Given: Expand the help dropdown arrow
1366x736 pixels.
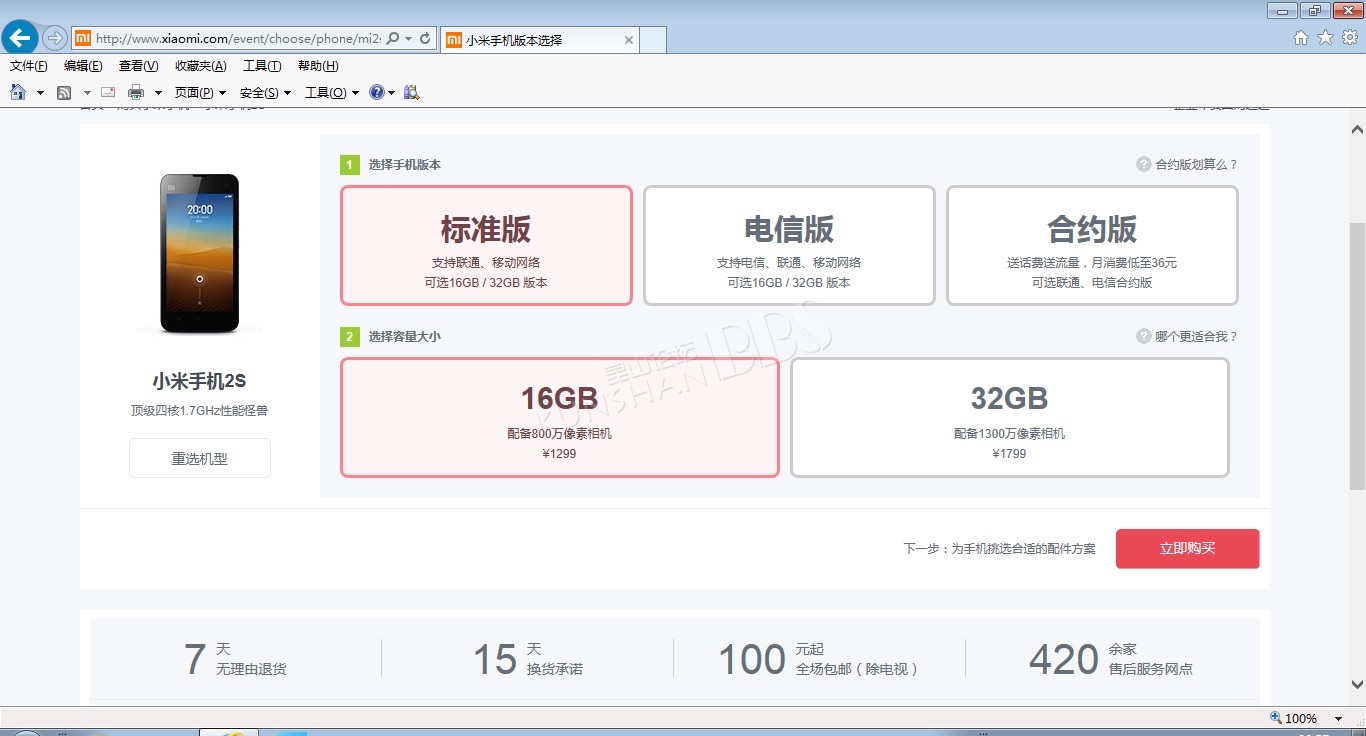Looking at the screenshot, I should (391, 93).
